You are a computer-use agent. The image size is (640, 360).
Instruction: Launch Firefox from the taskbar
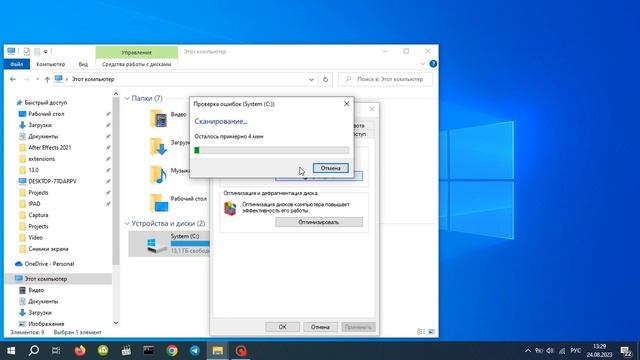[x=80, y=351]
